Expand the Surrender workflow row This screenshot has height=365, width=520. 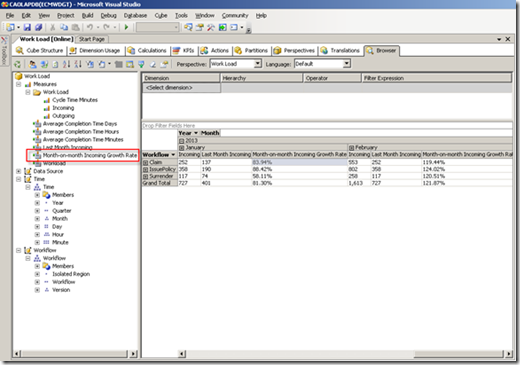pos(146,176)
